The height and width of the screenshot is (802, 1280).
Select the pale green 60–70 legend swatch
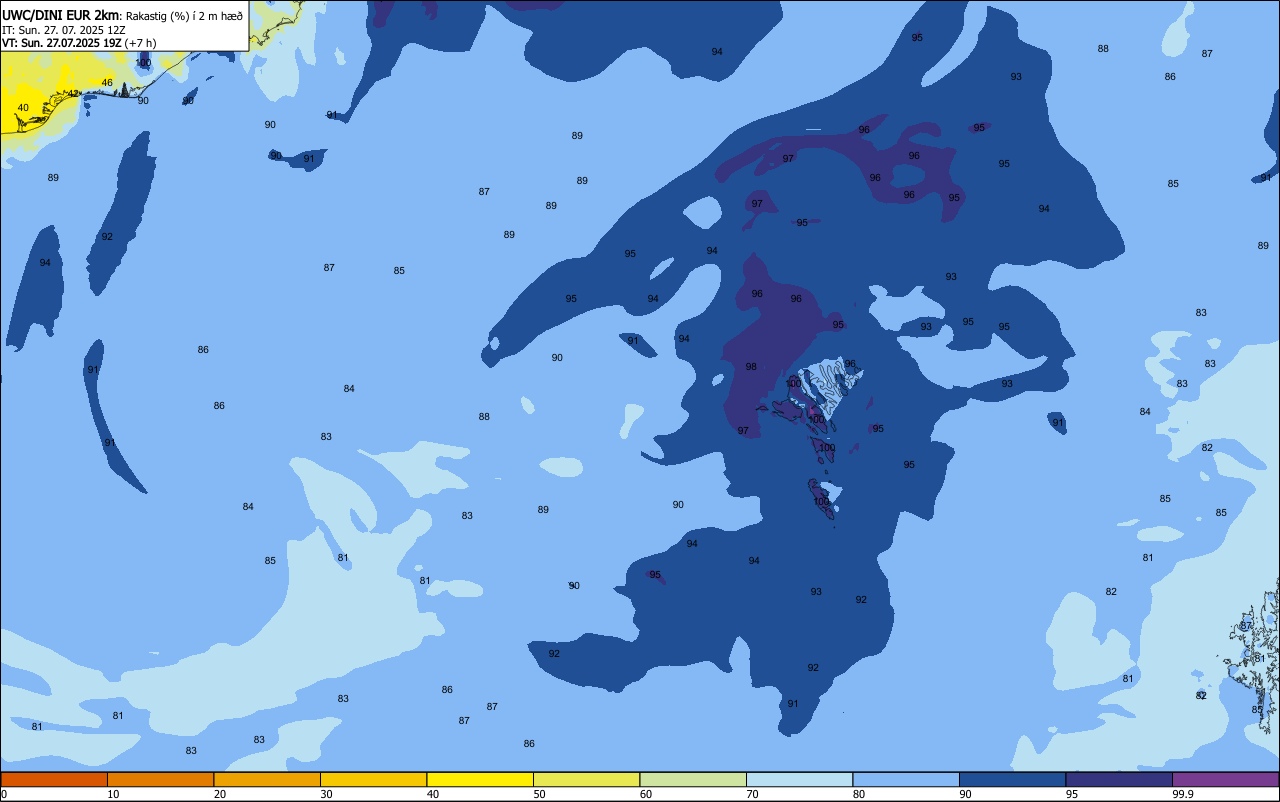click(x=693, y=779)
